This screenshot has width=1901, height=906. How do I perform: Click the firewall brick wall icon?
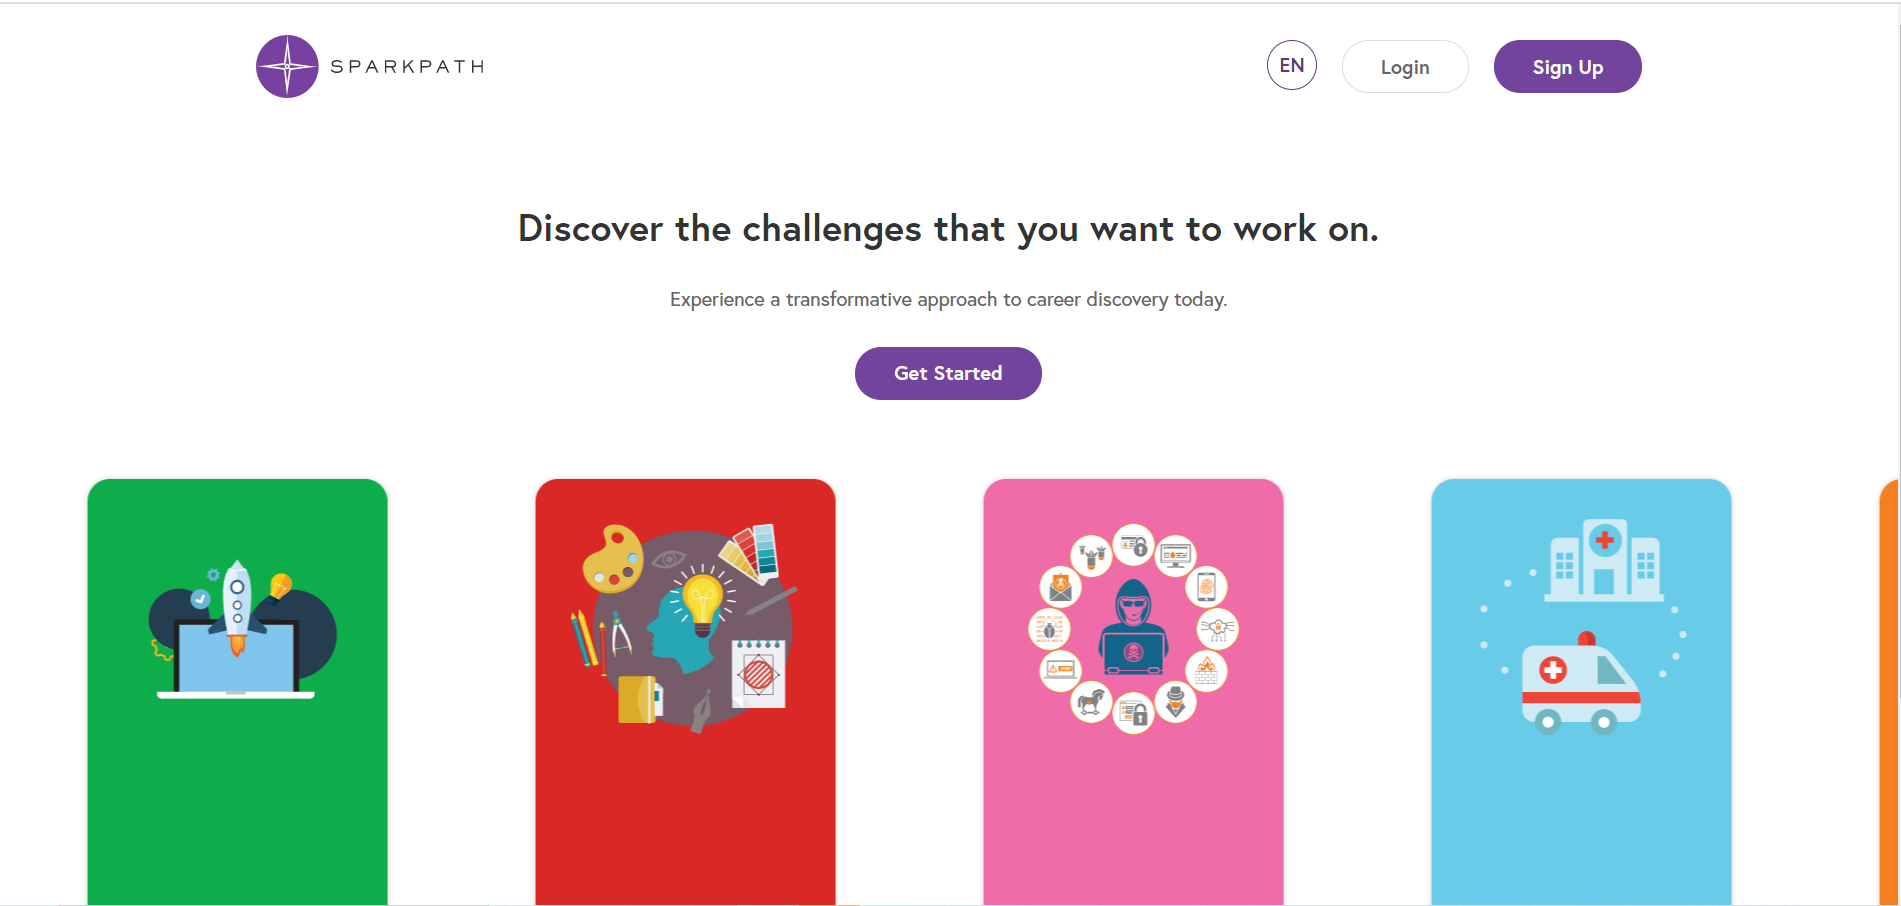pos(1206,670)
